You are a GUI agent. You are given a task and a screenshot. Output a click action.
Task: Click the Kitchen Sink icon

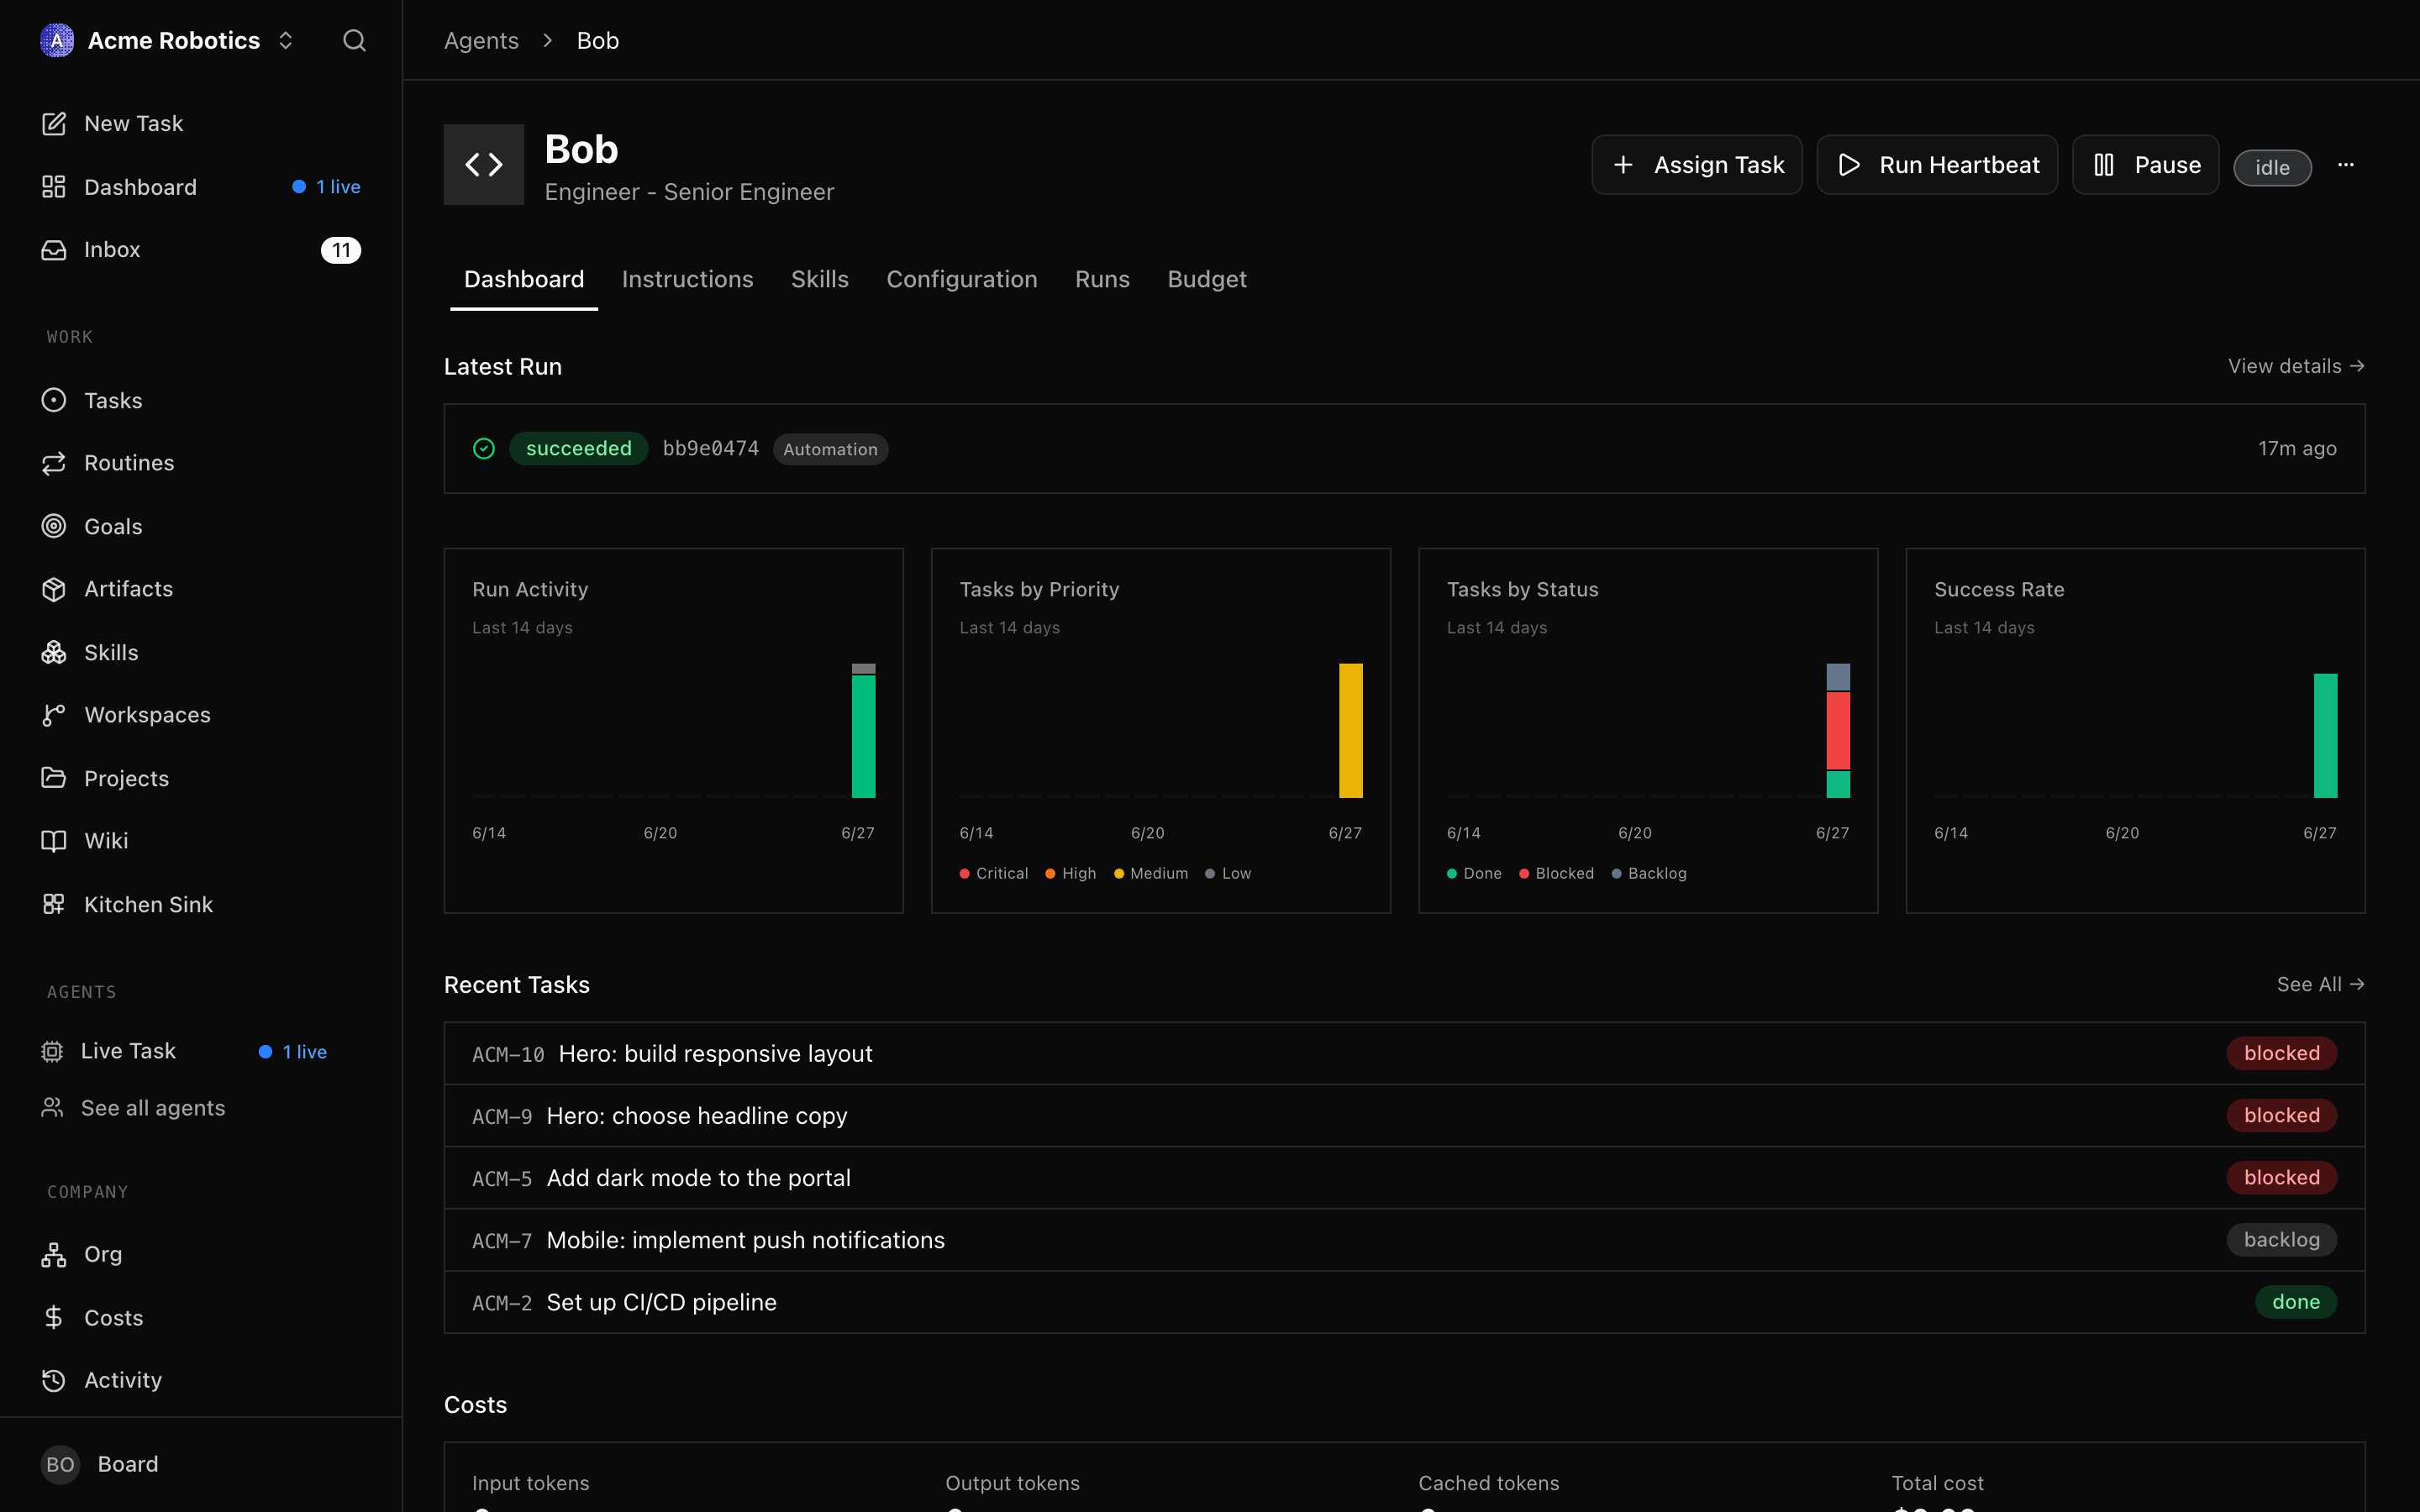54,904
